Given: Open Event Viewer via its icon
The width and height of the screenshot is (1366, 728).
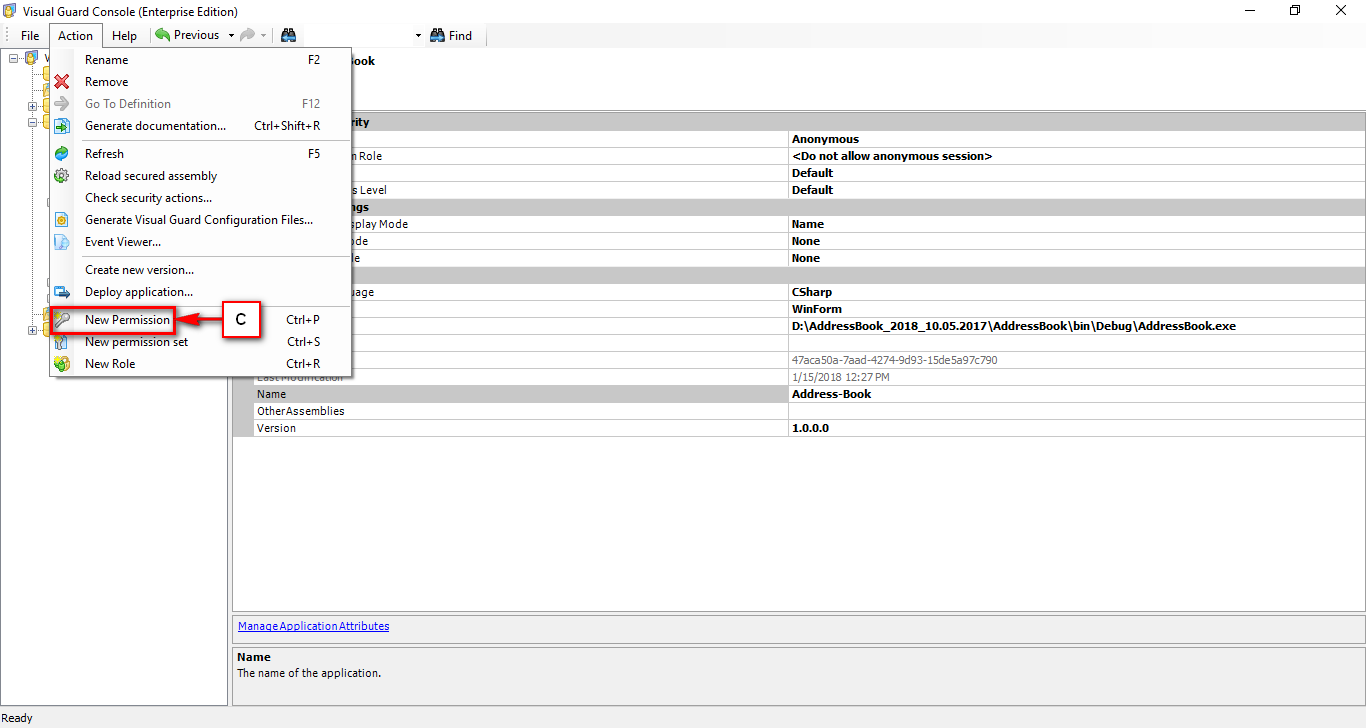Looking at the screenshot, I should pyautogui.click(x=62, y=241).
